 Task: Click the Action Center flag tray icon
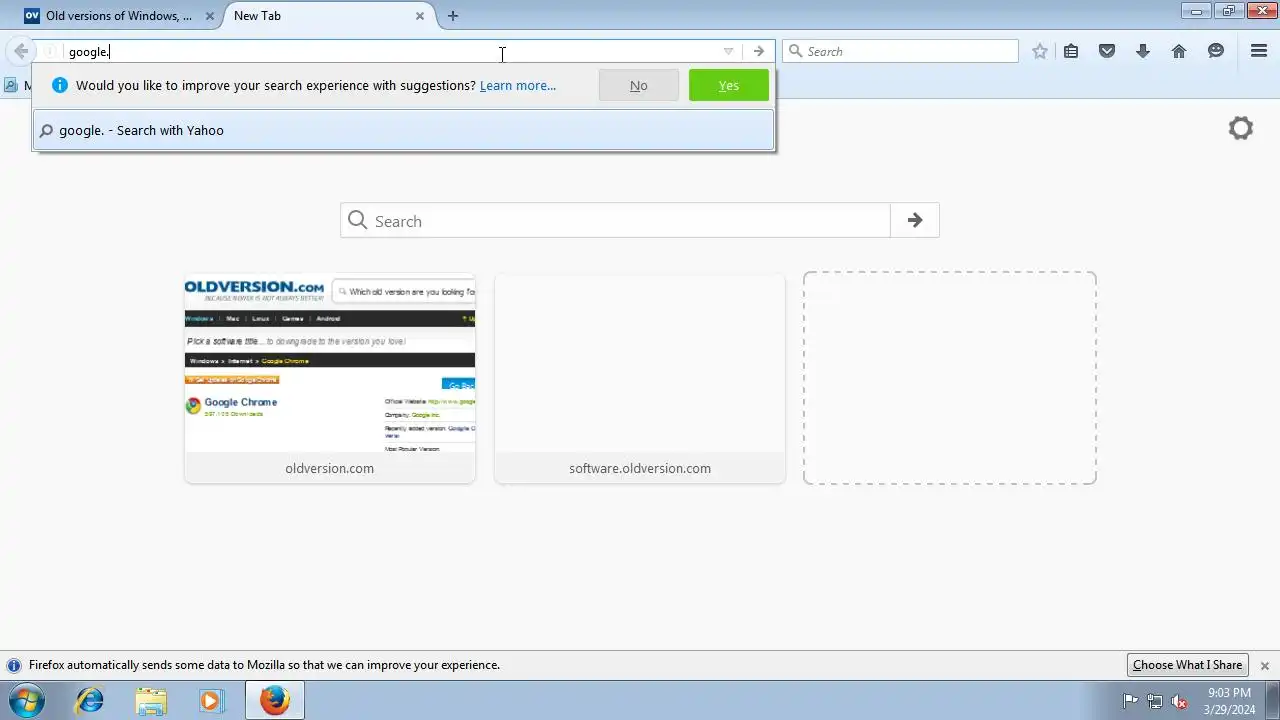(1131, 701)
